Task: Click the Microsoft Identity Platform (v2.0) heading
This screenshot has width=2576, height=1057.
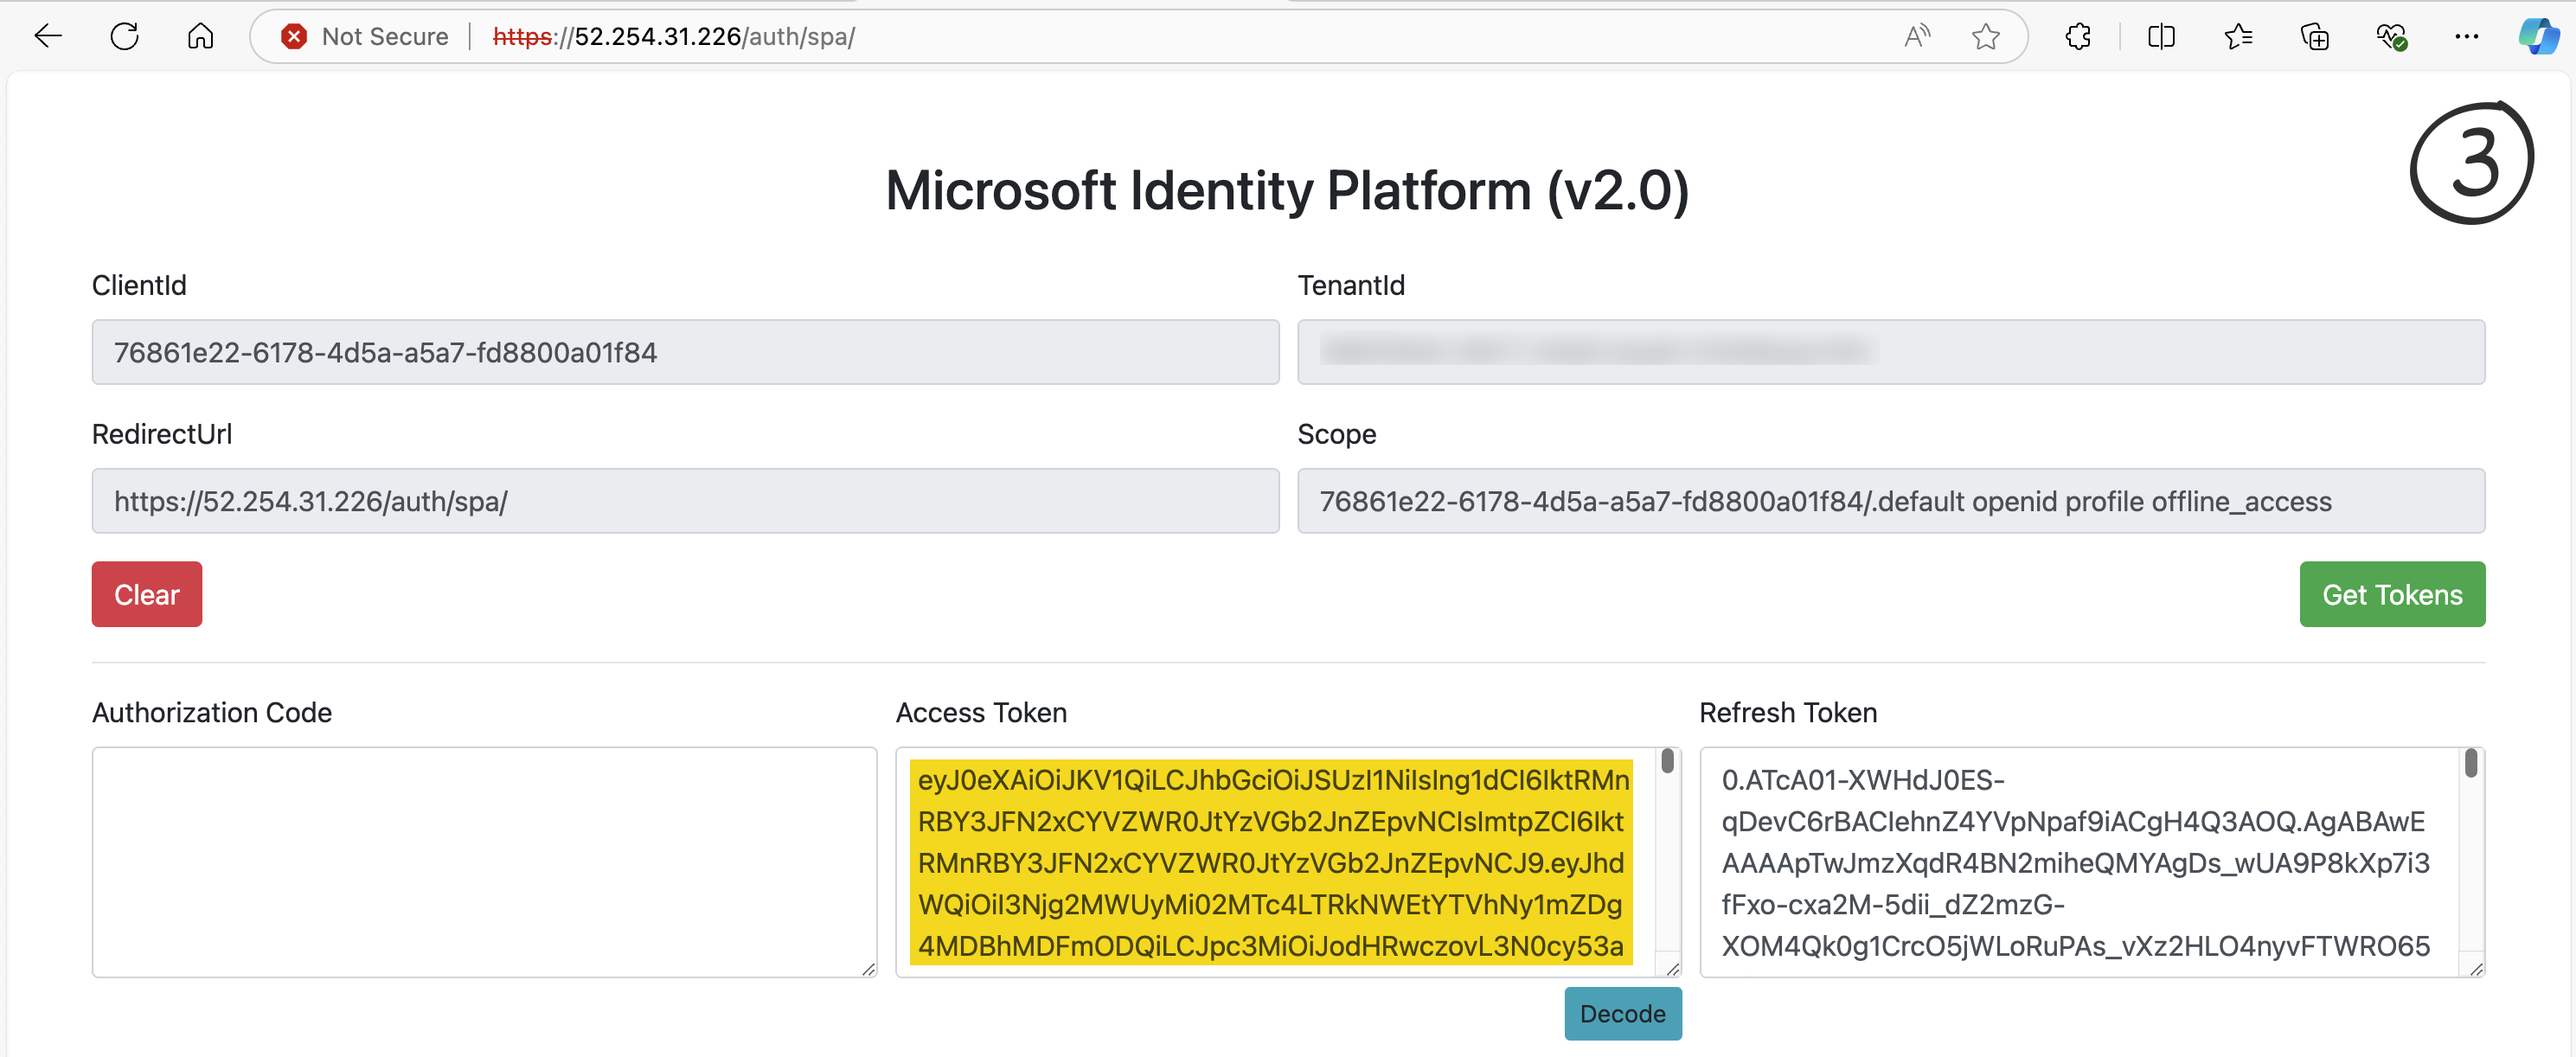Action: coord(1287,190)
